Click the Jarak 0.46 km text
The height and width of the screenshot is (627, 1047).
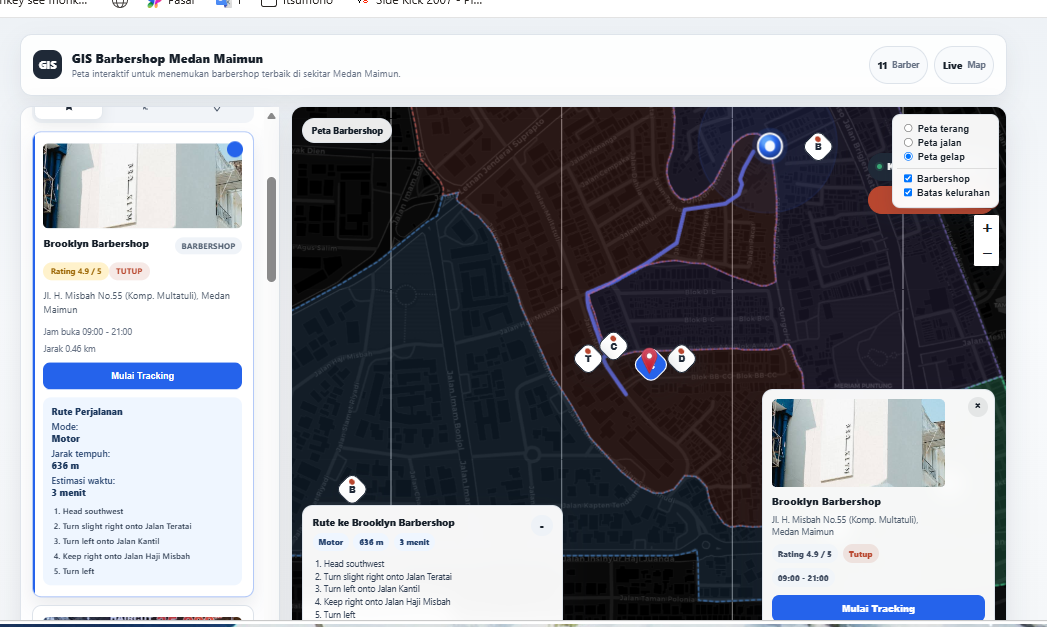click(x=69, y=349)
